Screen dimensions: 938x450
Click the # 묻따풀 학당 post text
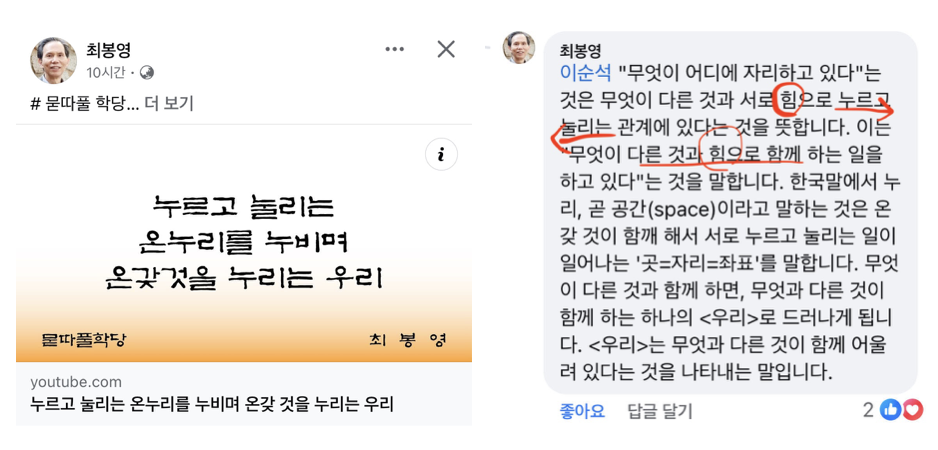(x=84, y=104)
